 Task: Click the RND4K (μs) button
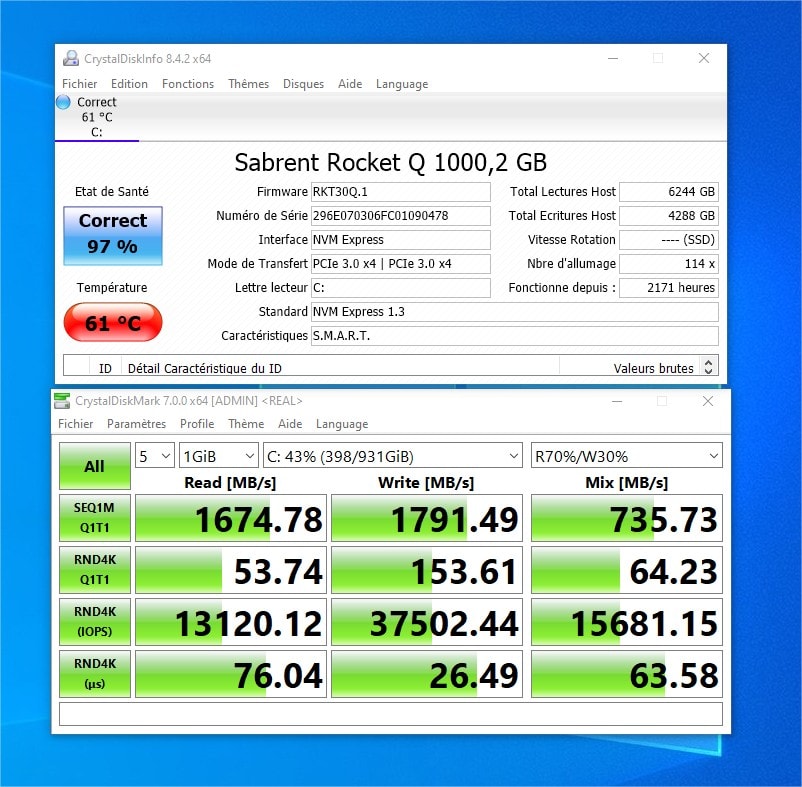tap(95, 674)
